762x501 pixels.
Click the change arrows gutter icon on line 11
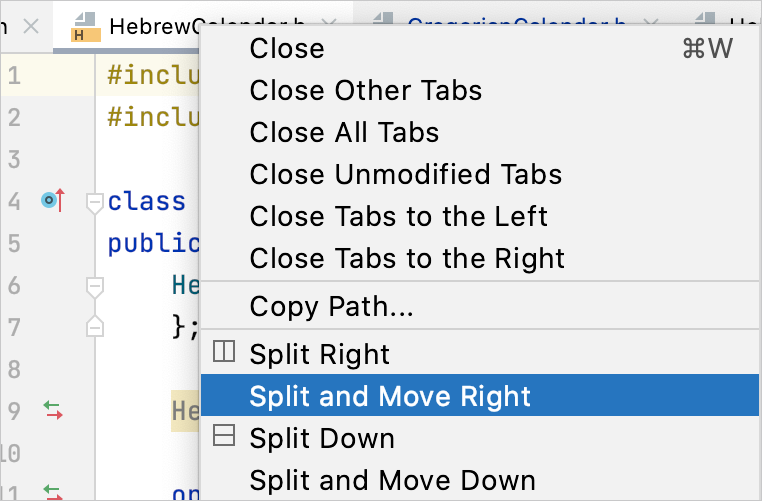point(53,492)
